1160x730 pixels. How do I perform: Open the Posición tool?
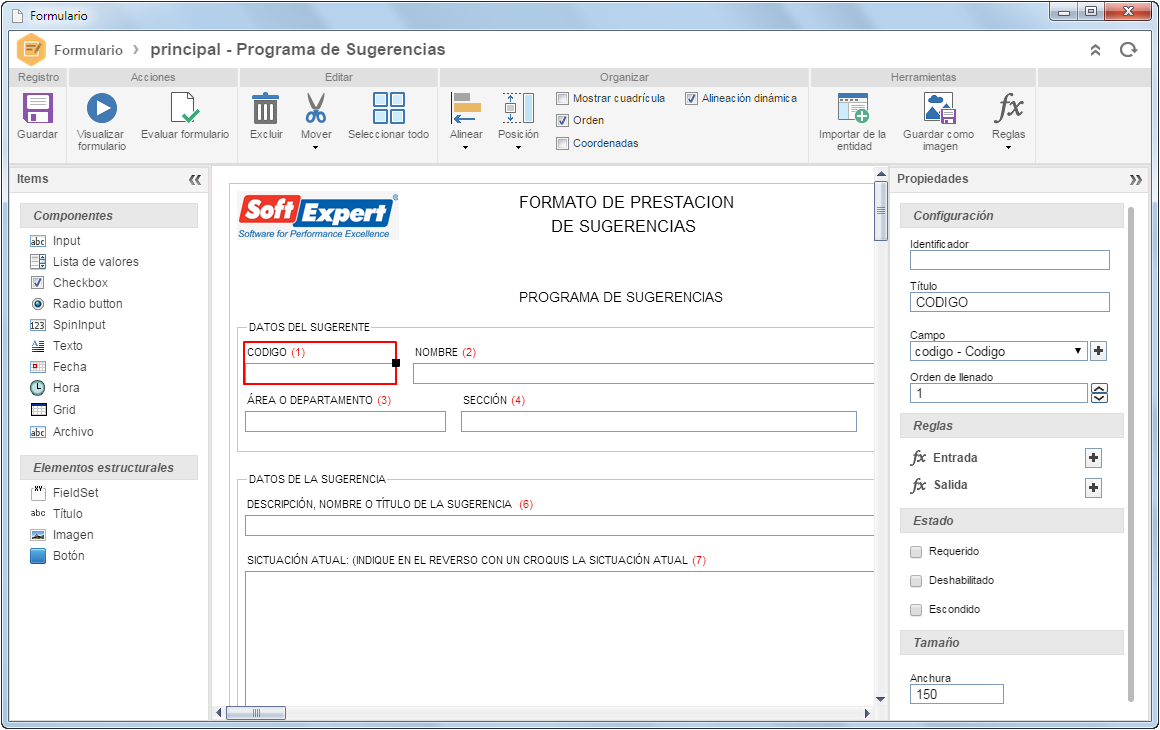click(518, 108)
